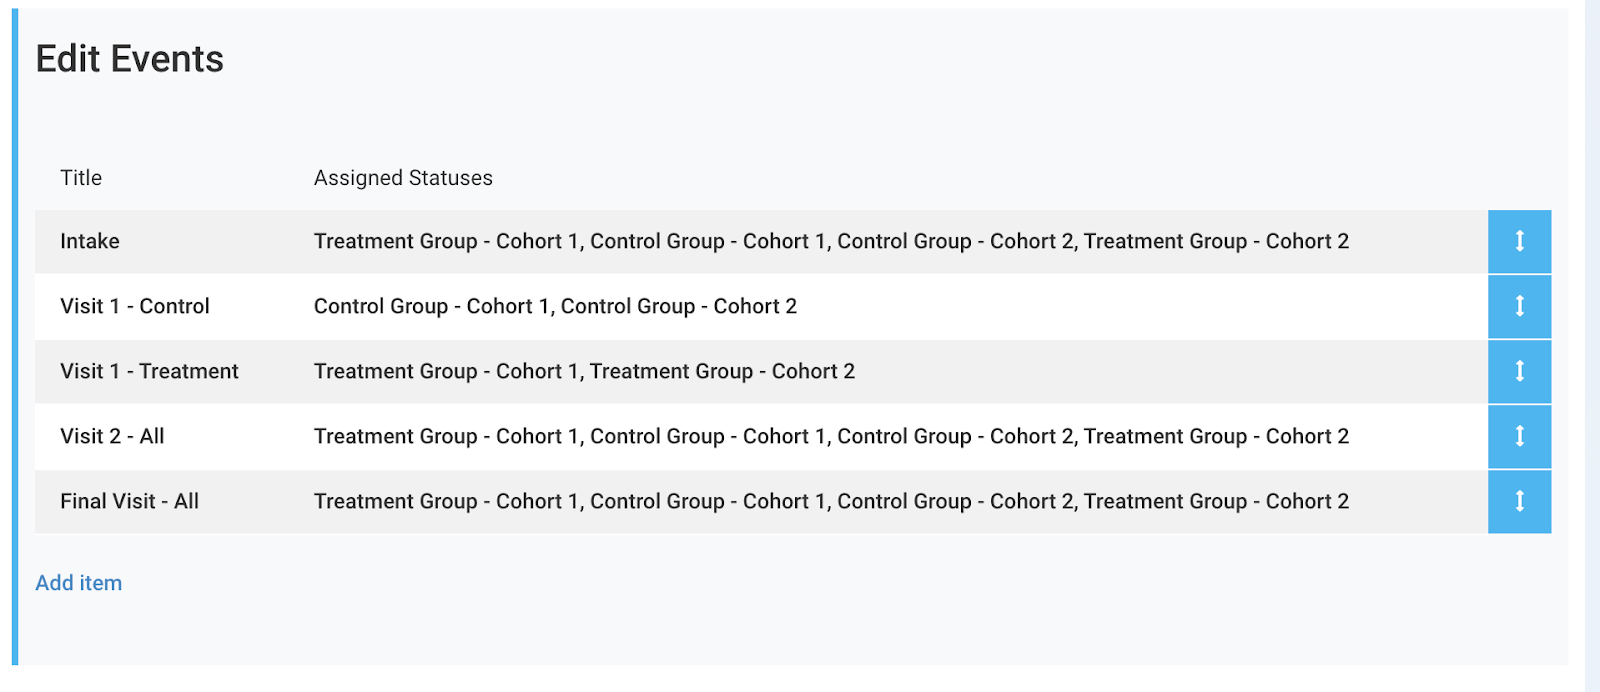Open the Final Visit - All event
This screenshot has height=692, width=1600.
pyautogui.click(x=129, y=501)
